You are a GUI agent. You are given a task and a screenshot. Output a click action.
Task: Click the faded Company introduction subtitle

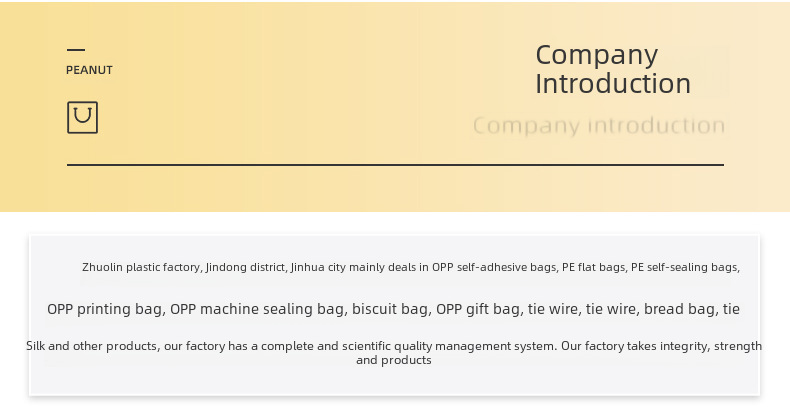[599, 125]
